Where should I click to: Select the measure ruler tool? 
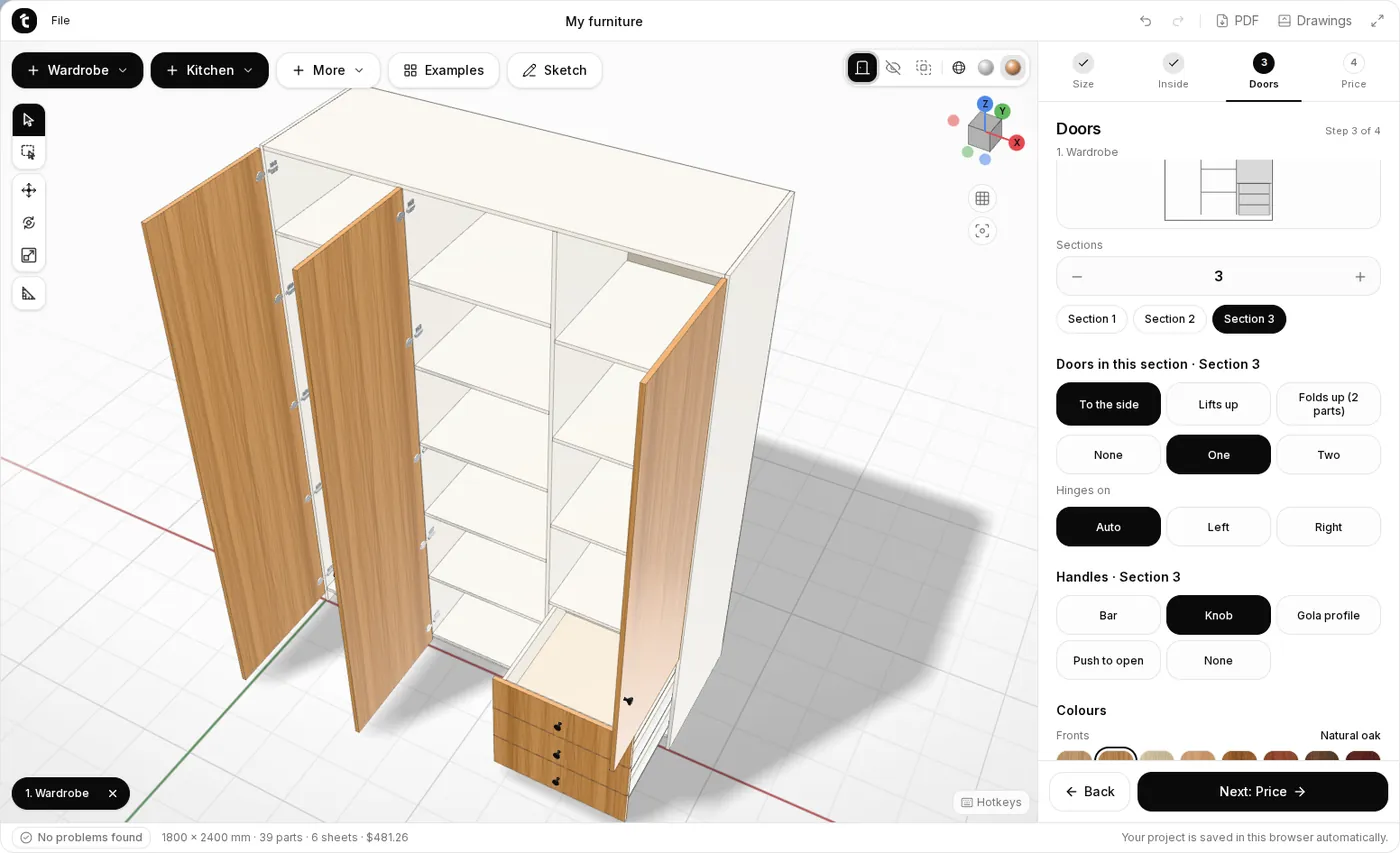[x=28, y=293]
